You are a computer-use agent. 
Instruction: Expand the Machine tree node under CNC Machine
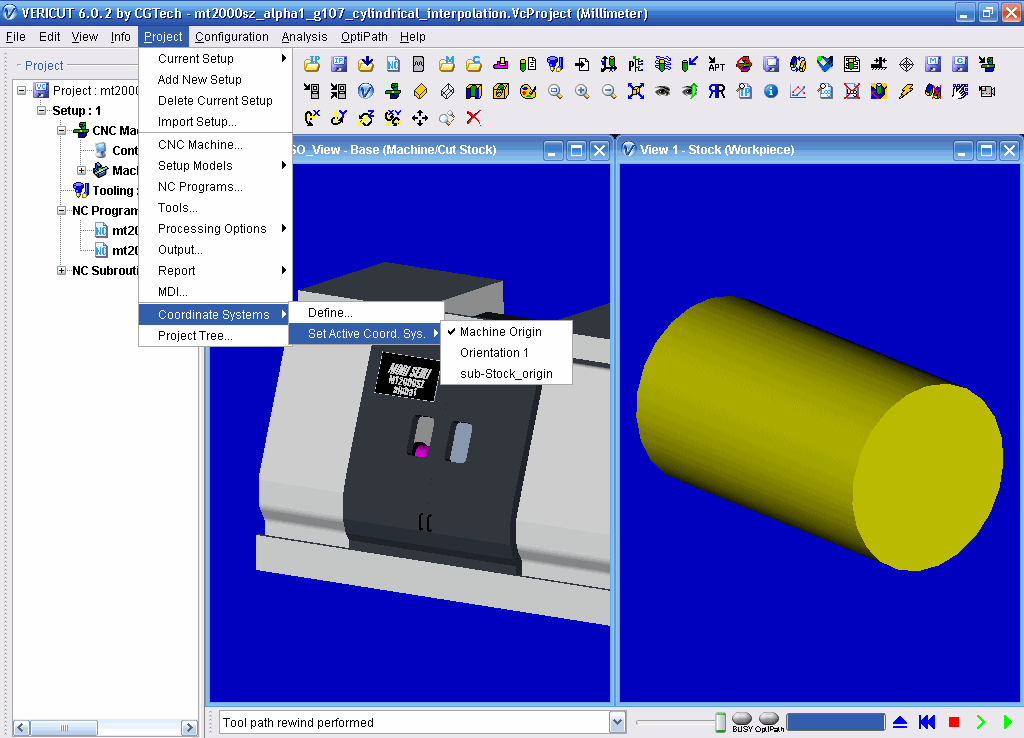click(82, 170)
